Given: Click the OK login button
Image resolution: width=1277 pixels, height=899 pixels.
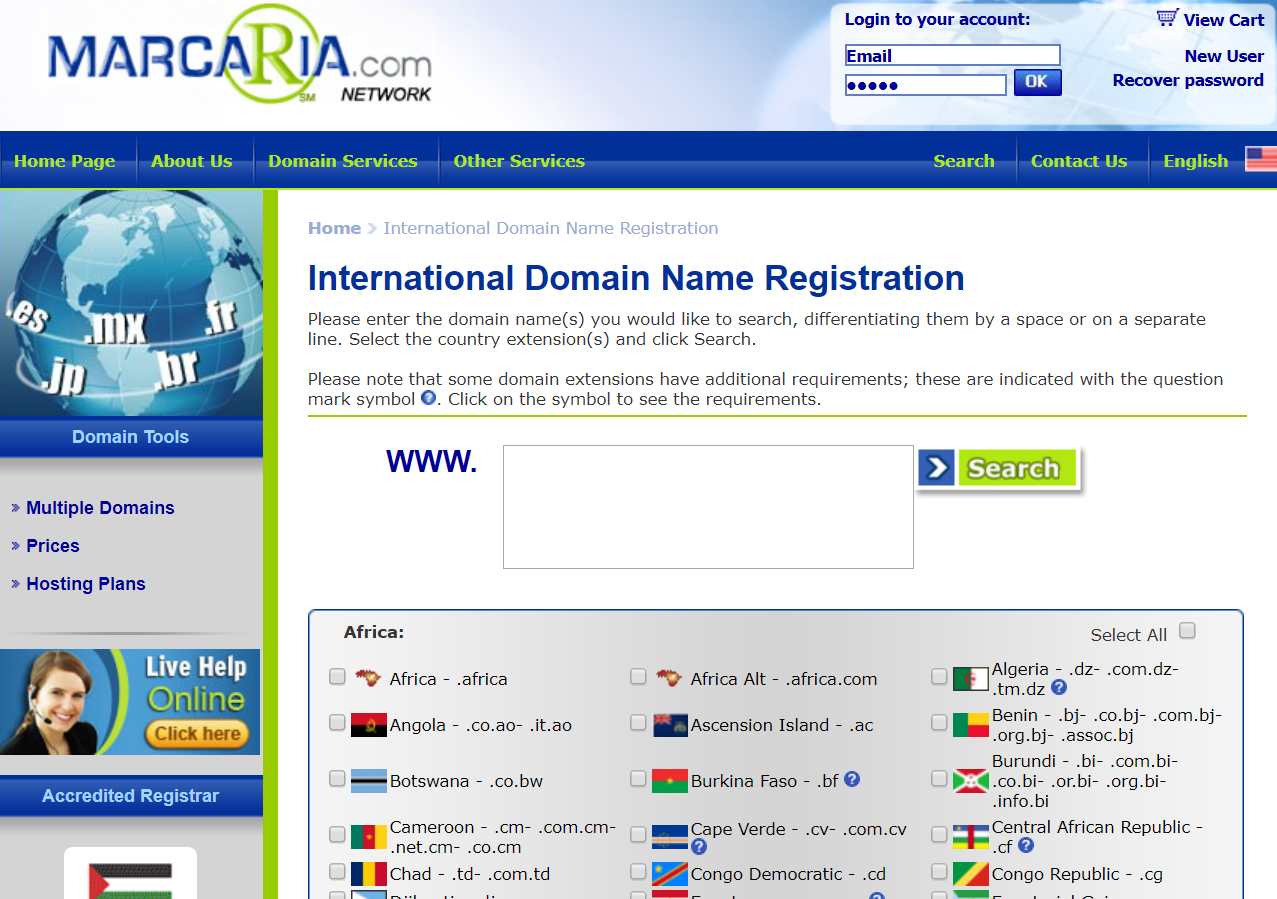Looking at the screenshot, I should point(1037,82).
